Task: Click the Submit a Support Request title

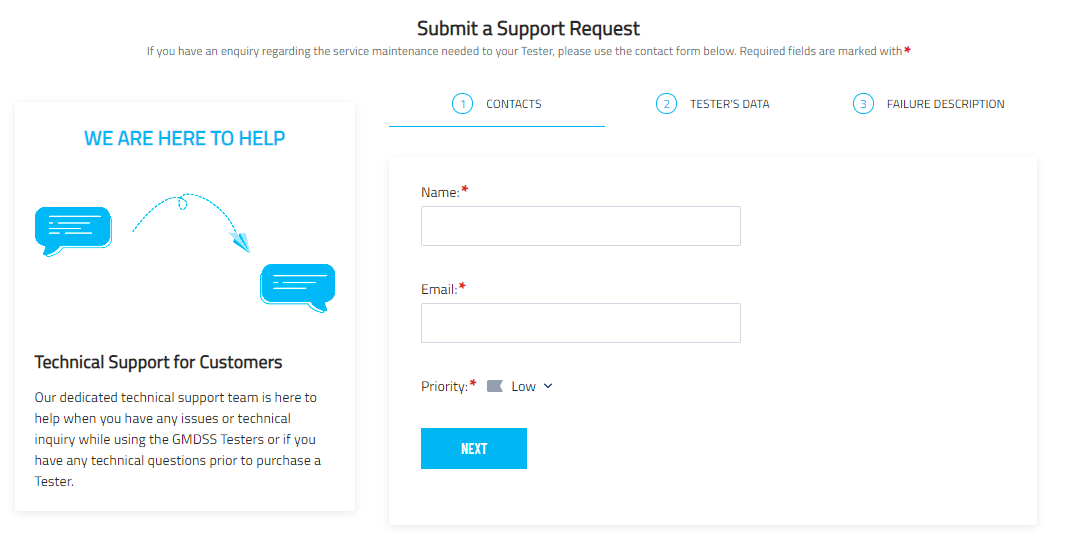Action: point(528,28)
